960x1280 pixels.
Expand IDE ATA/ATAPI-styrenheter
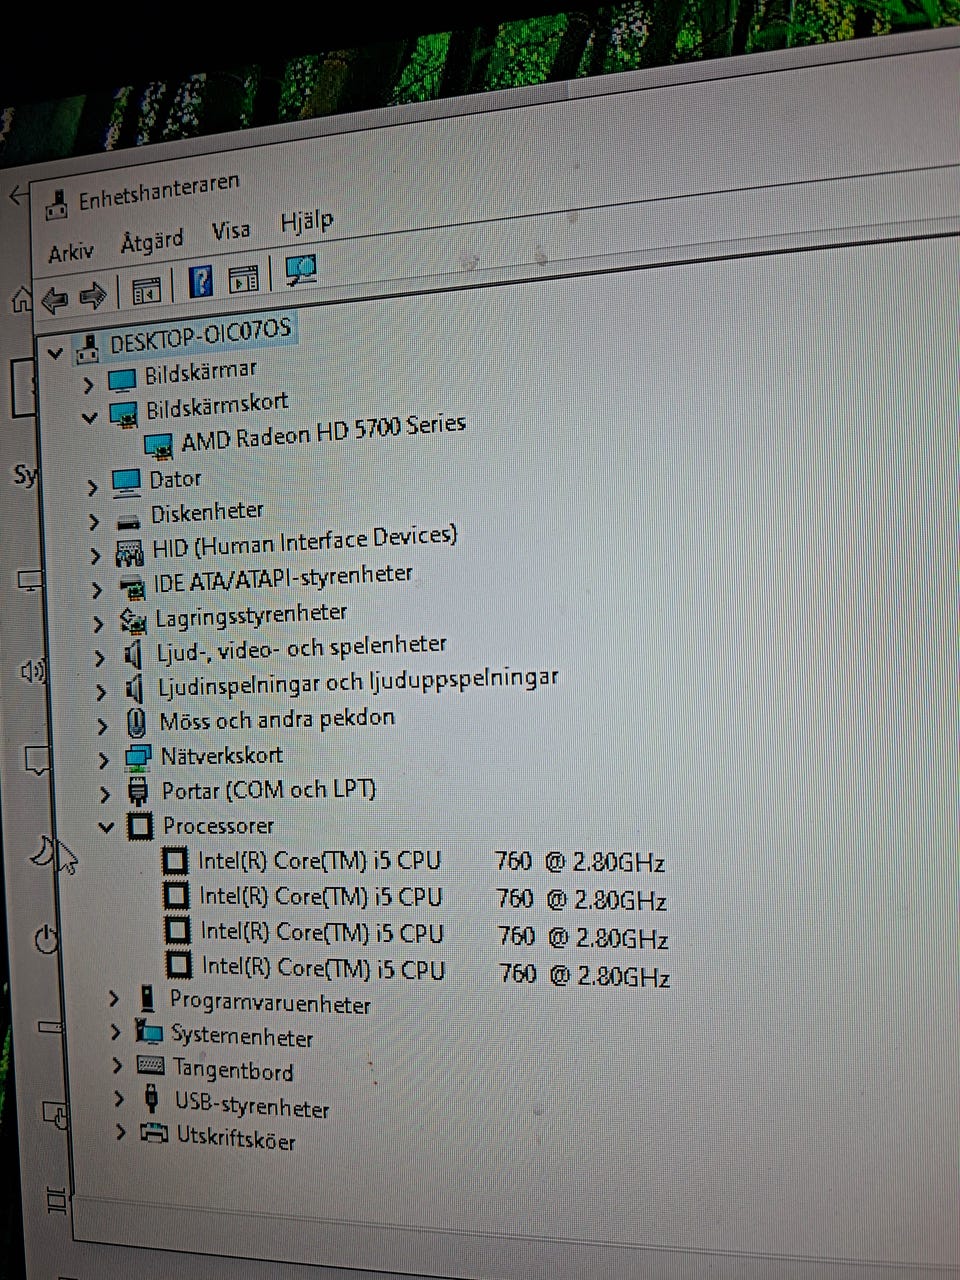pyautogui.click(x=98, y=590)
